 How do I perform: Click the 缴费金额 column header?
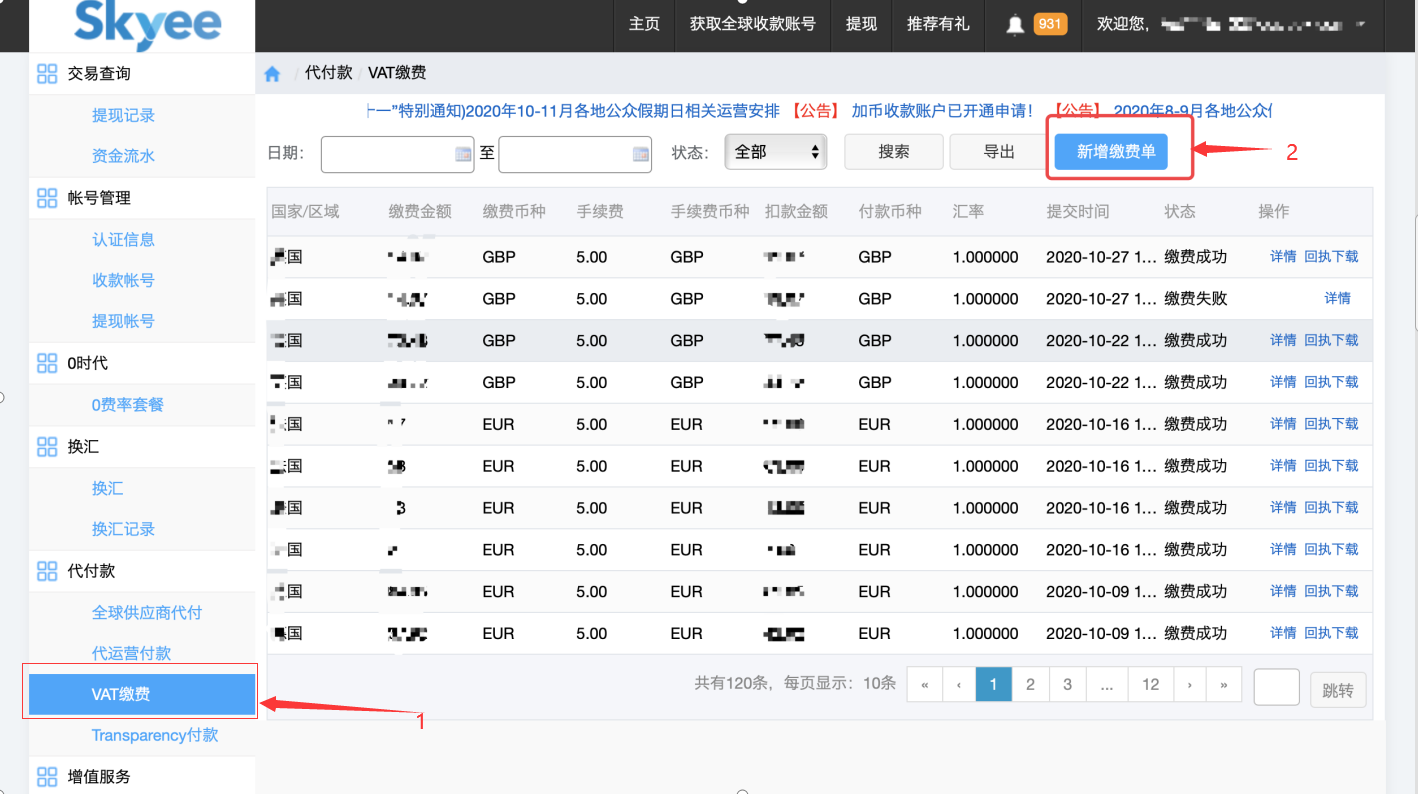[420, 211]
